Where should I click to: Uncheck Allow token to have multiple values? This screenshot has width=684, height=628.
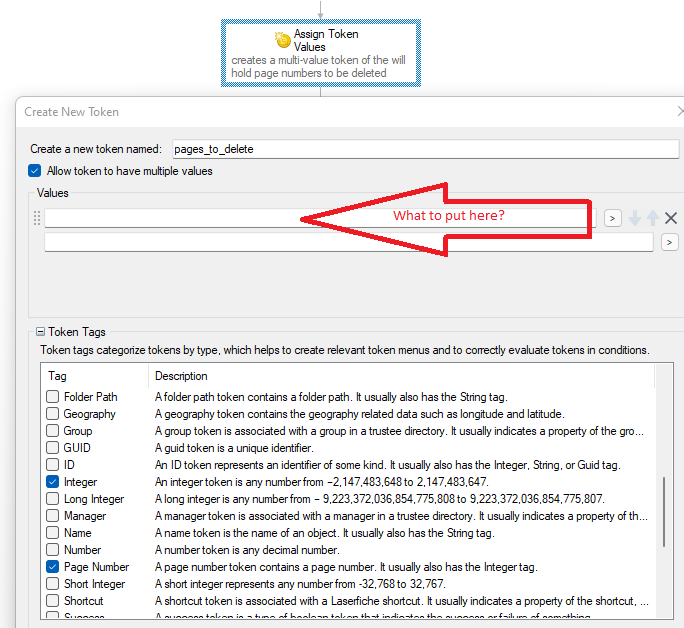coord(35,171)
